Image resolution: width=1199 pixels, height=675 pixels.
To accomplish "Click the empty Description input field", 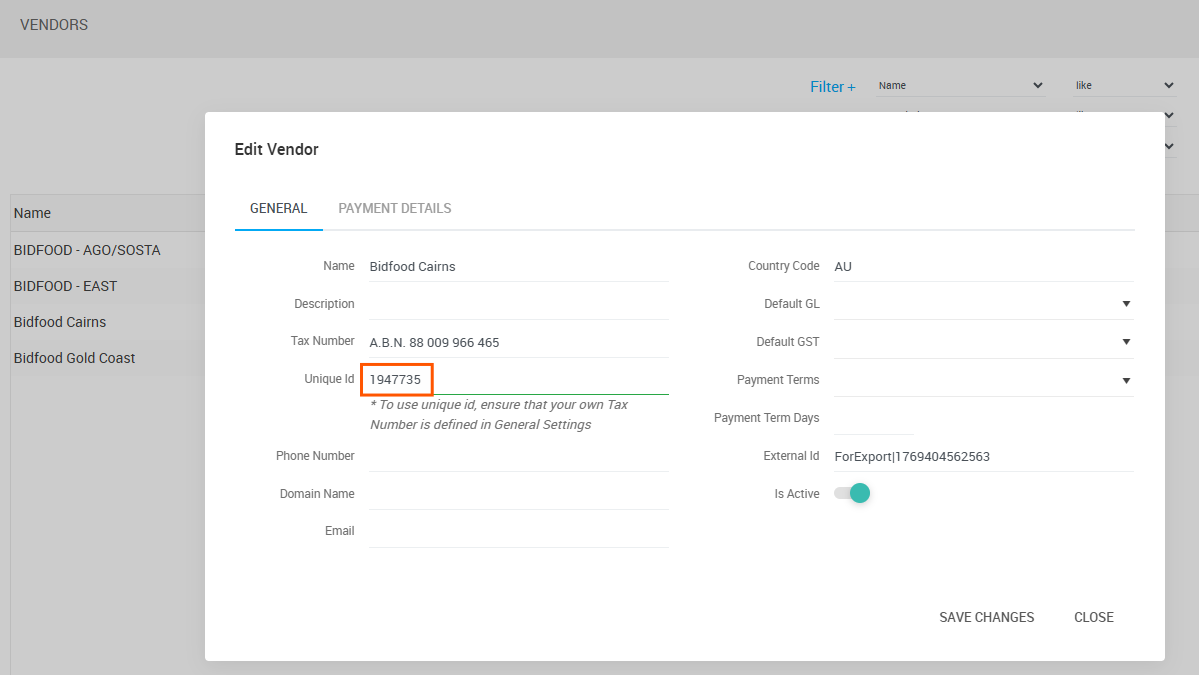I will pyautogui.click(x=518, y=304).
